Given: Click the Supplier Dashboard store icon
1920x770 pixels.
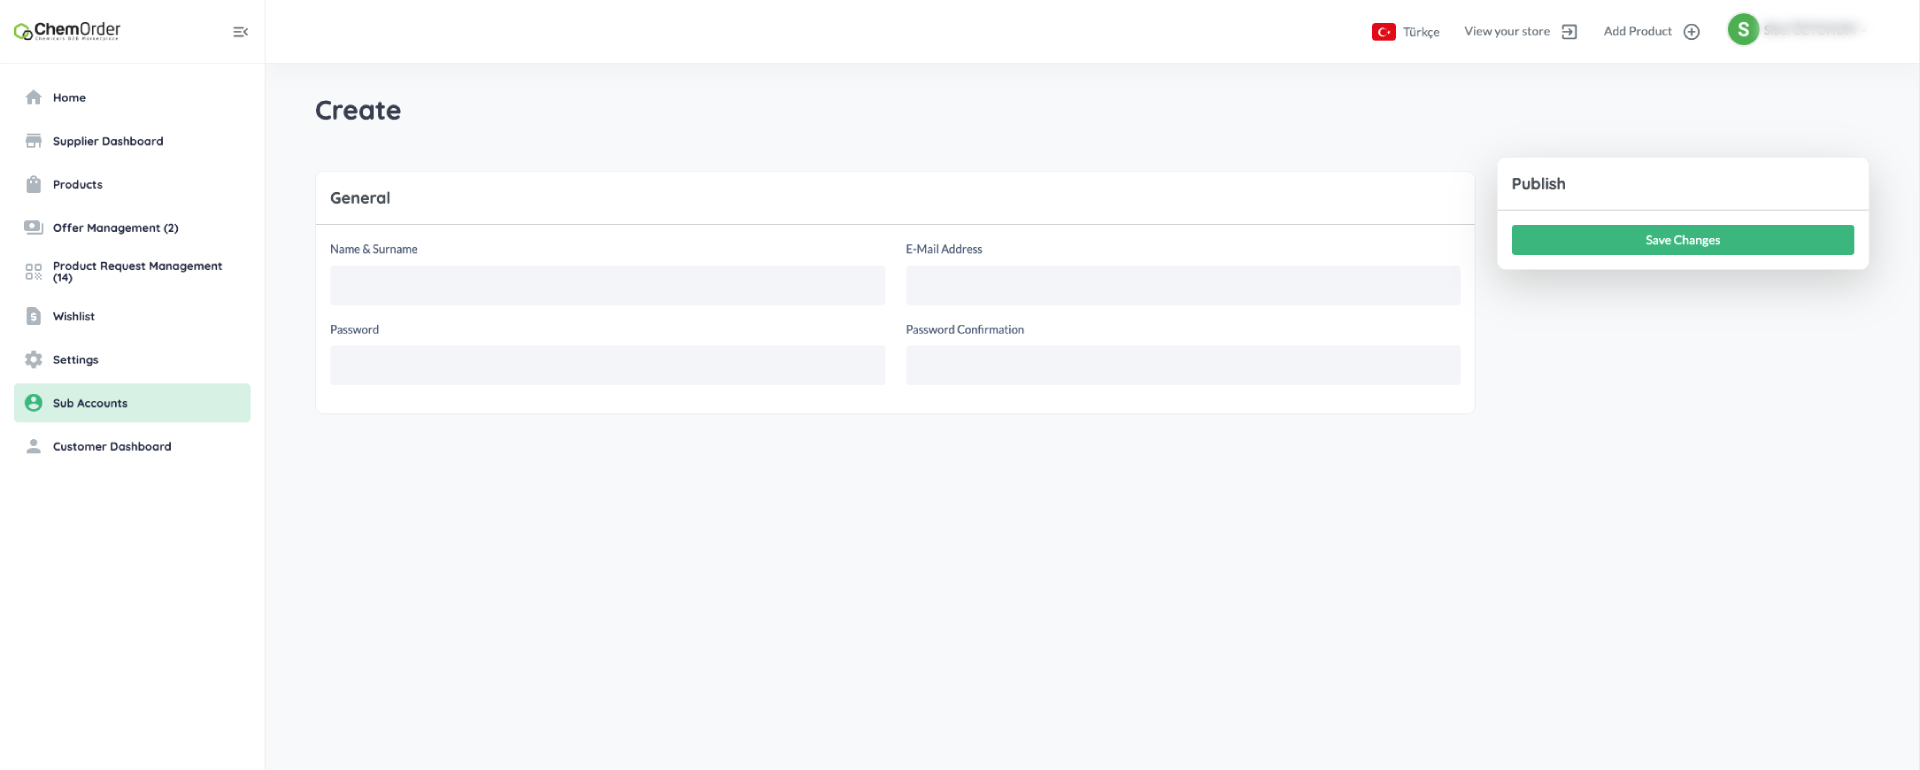Looking at the screenshot, I should point(33,141).
